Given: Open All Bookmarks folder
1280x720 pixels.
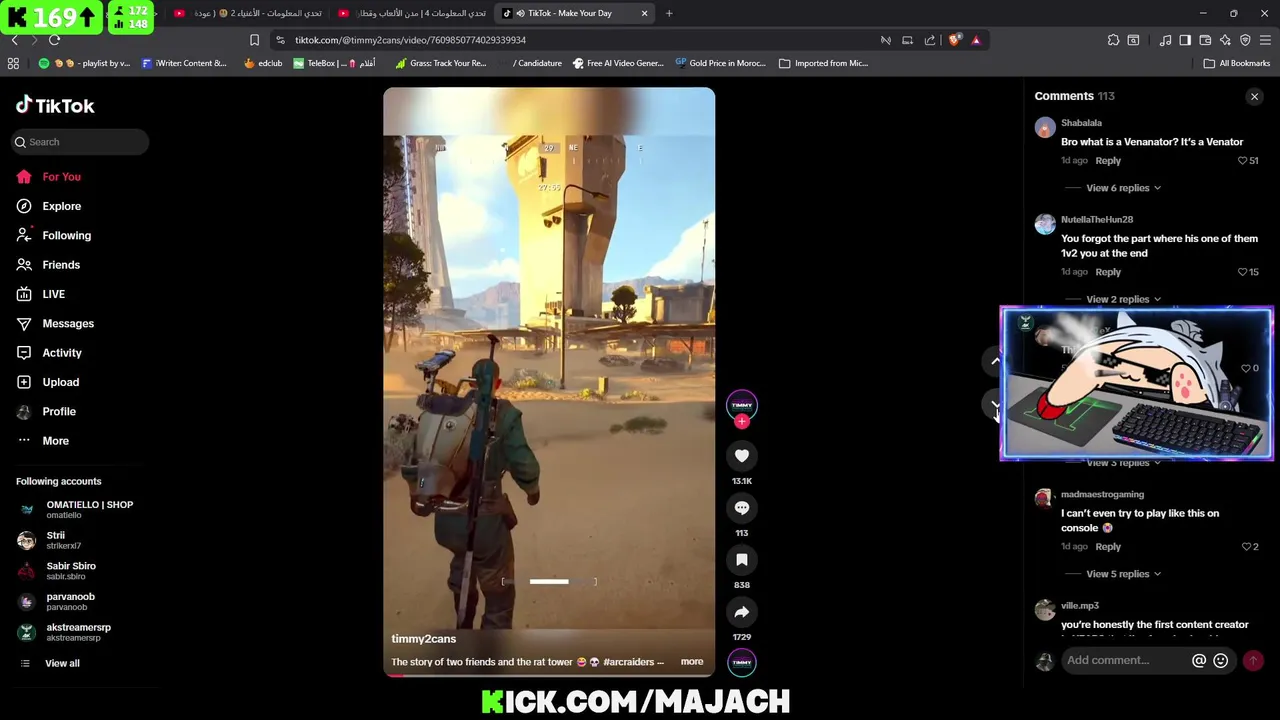Looking at the screenshot, I should (x=1237, y=63).
